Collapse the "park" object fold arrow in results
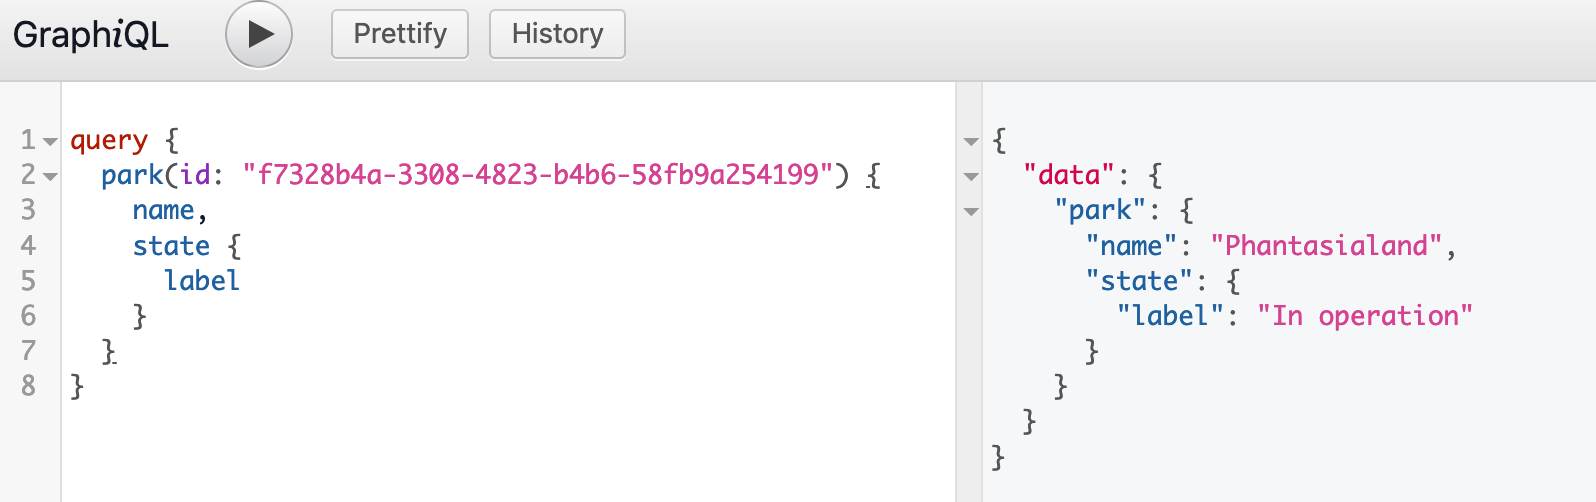This screenshot has height=502, width=1596. coord(970,212)
